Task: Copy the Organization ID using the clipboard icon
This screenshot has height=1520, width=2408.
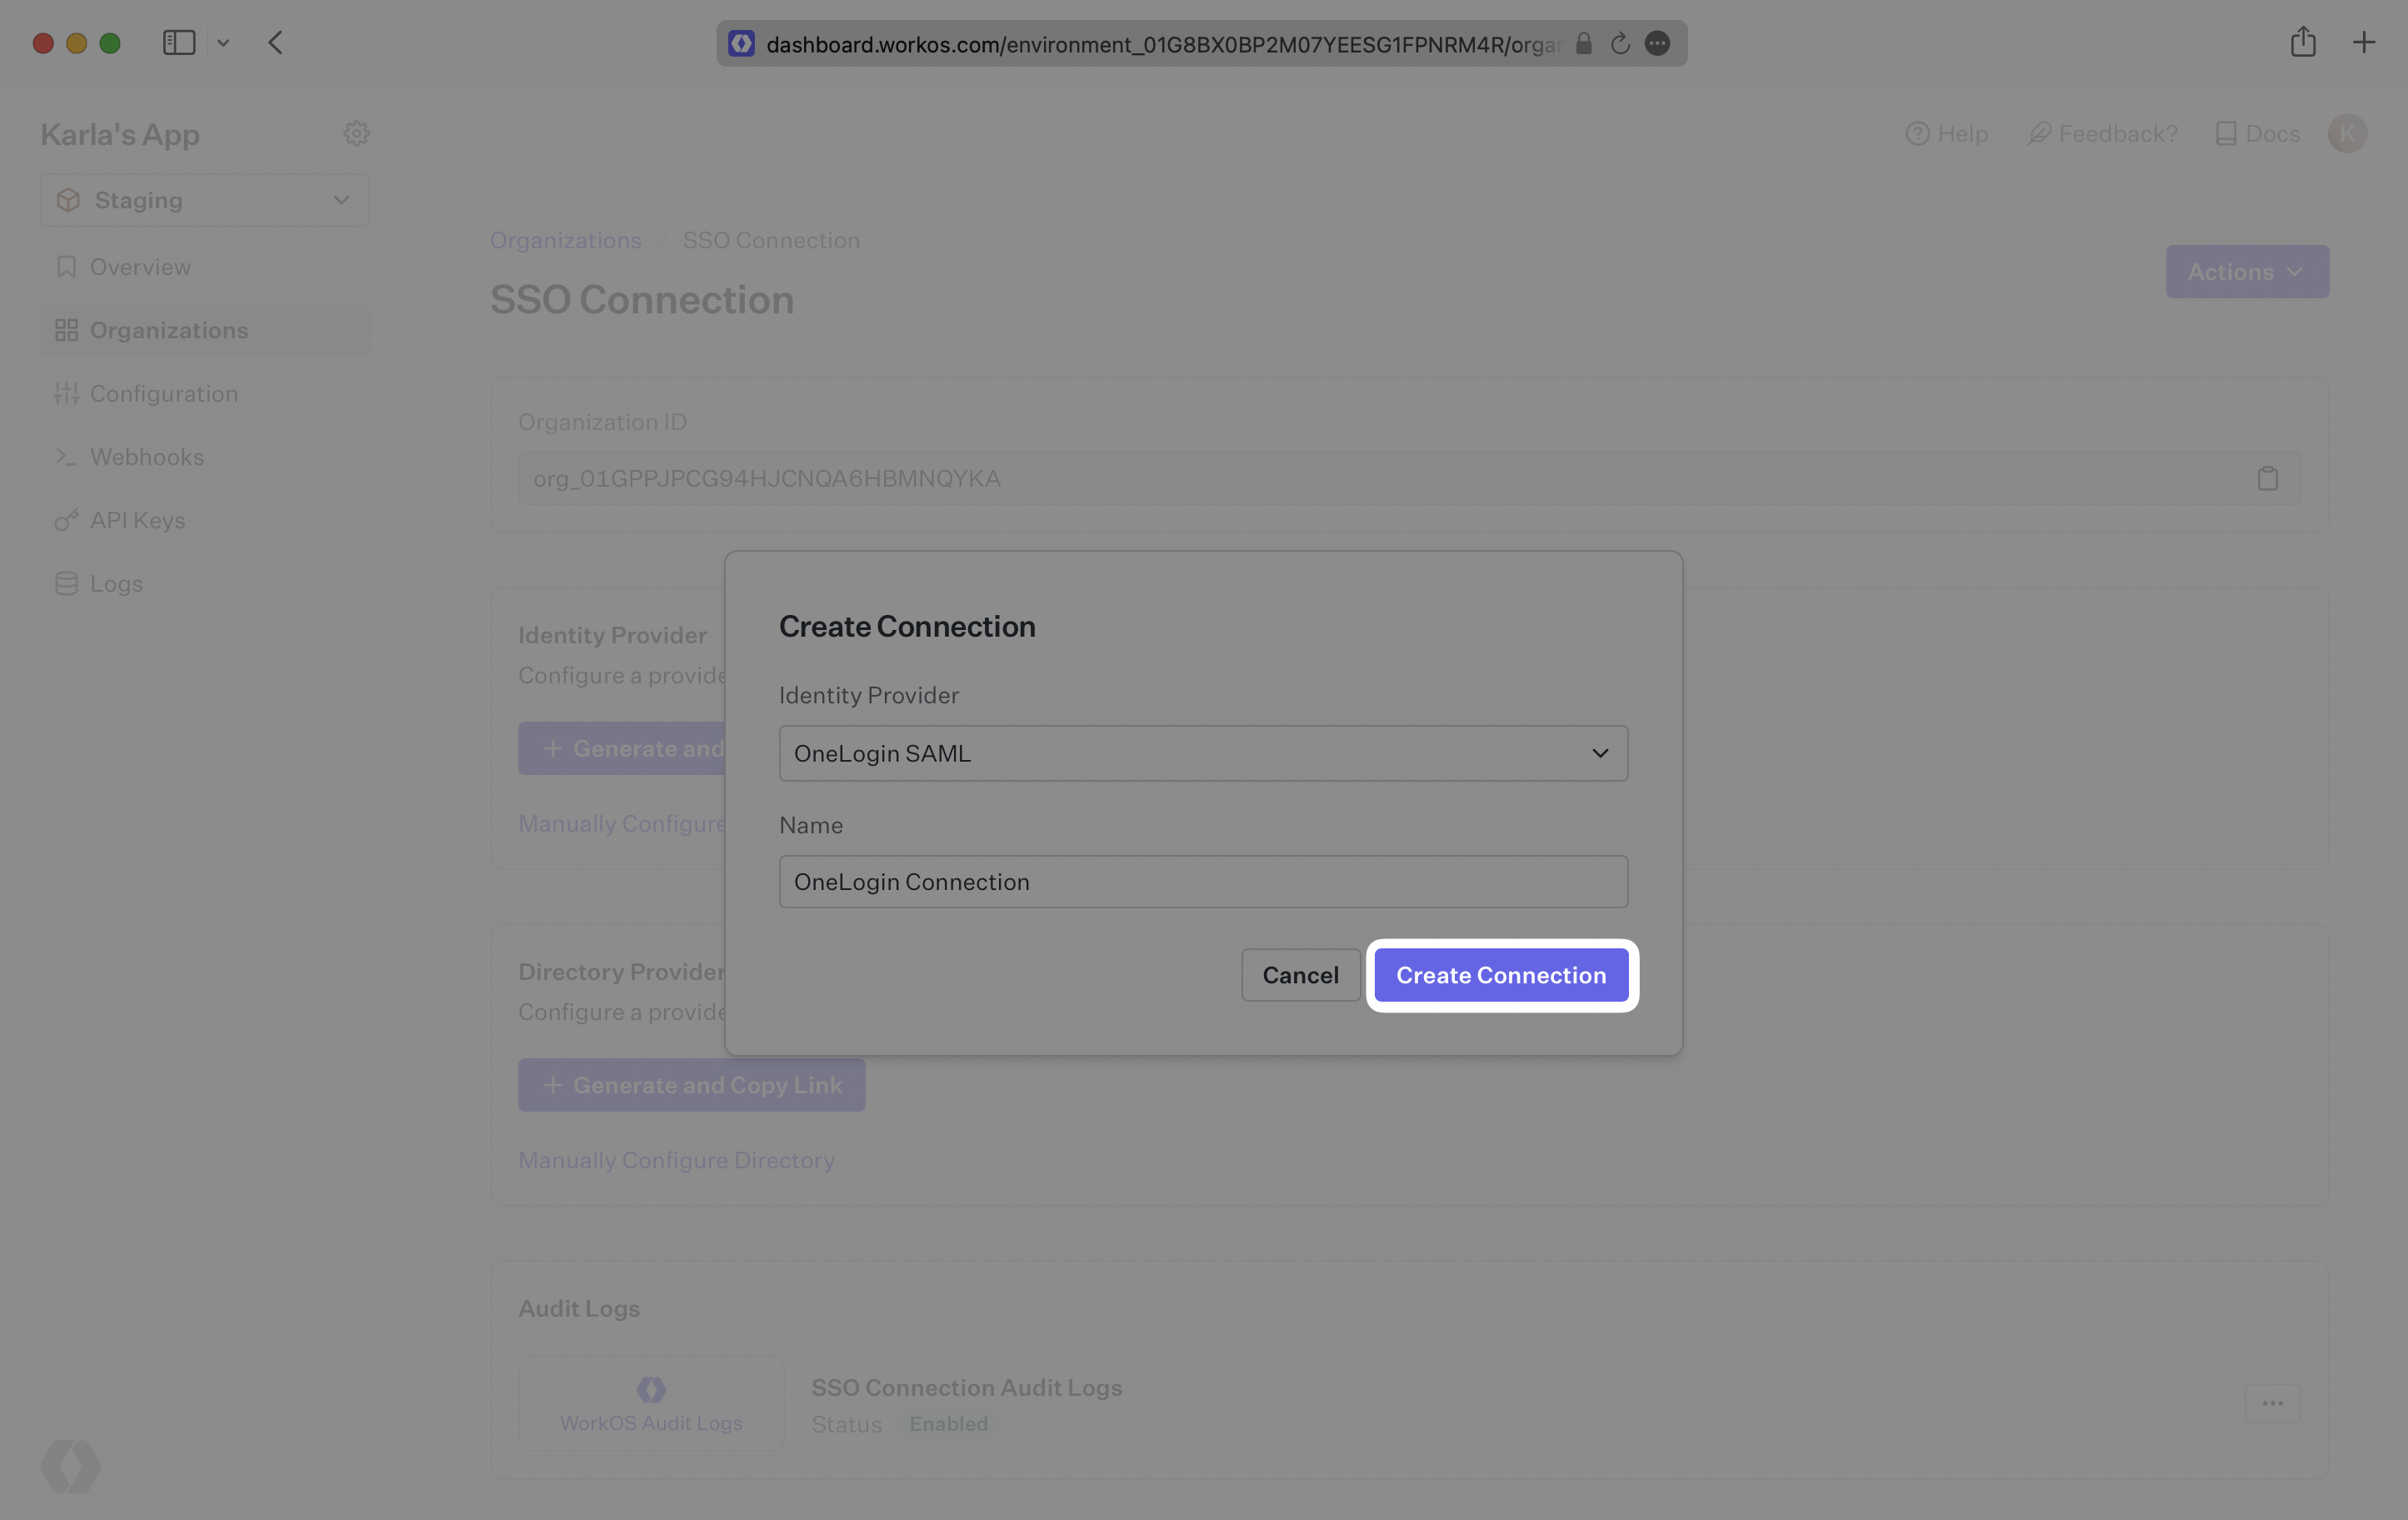Action: pos(2267,478)
